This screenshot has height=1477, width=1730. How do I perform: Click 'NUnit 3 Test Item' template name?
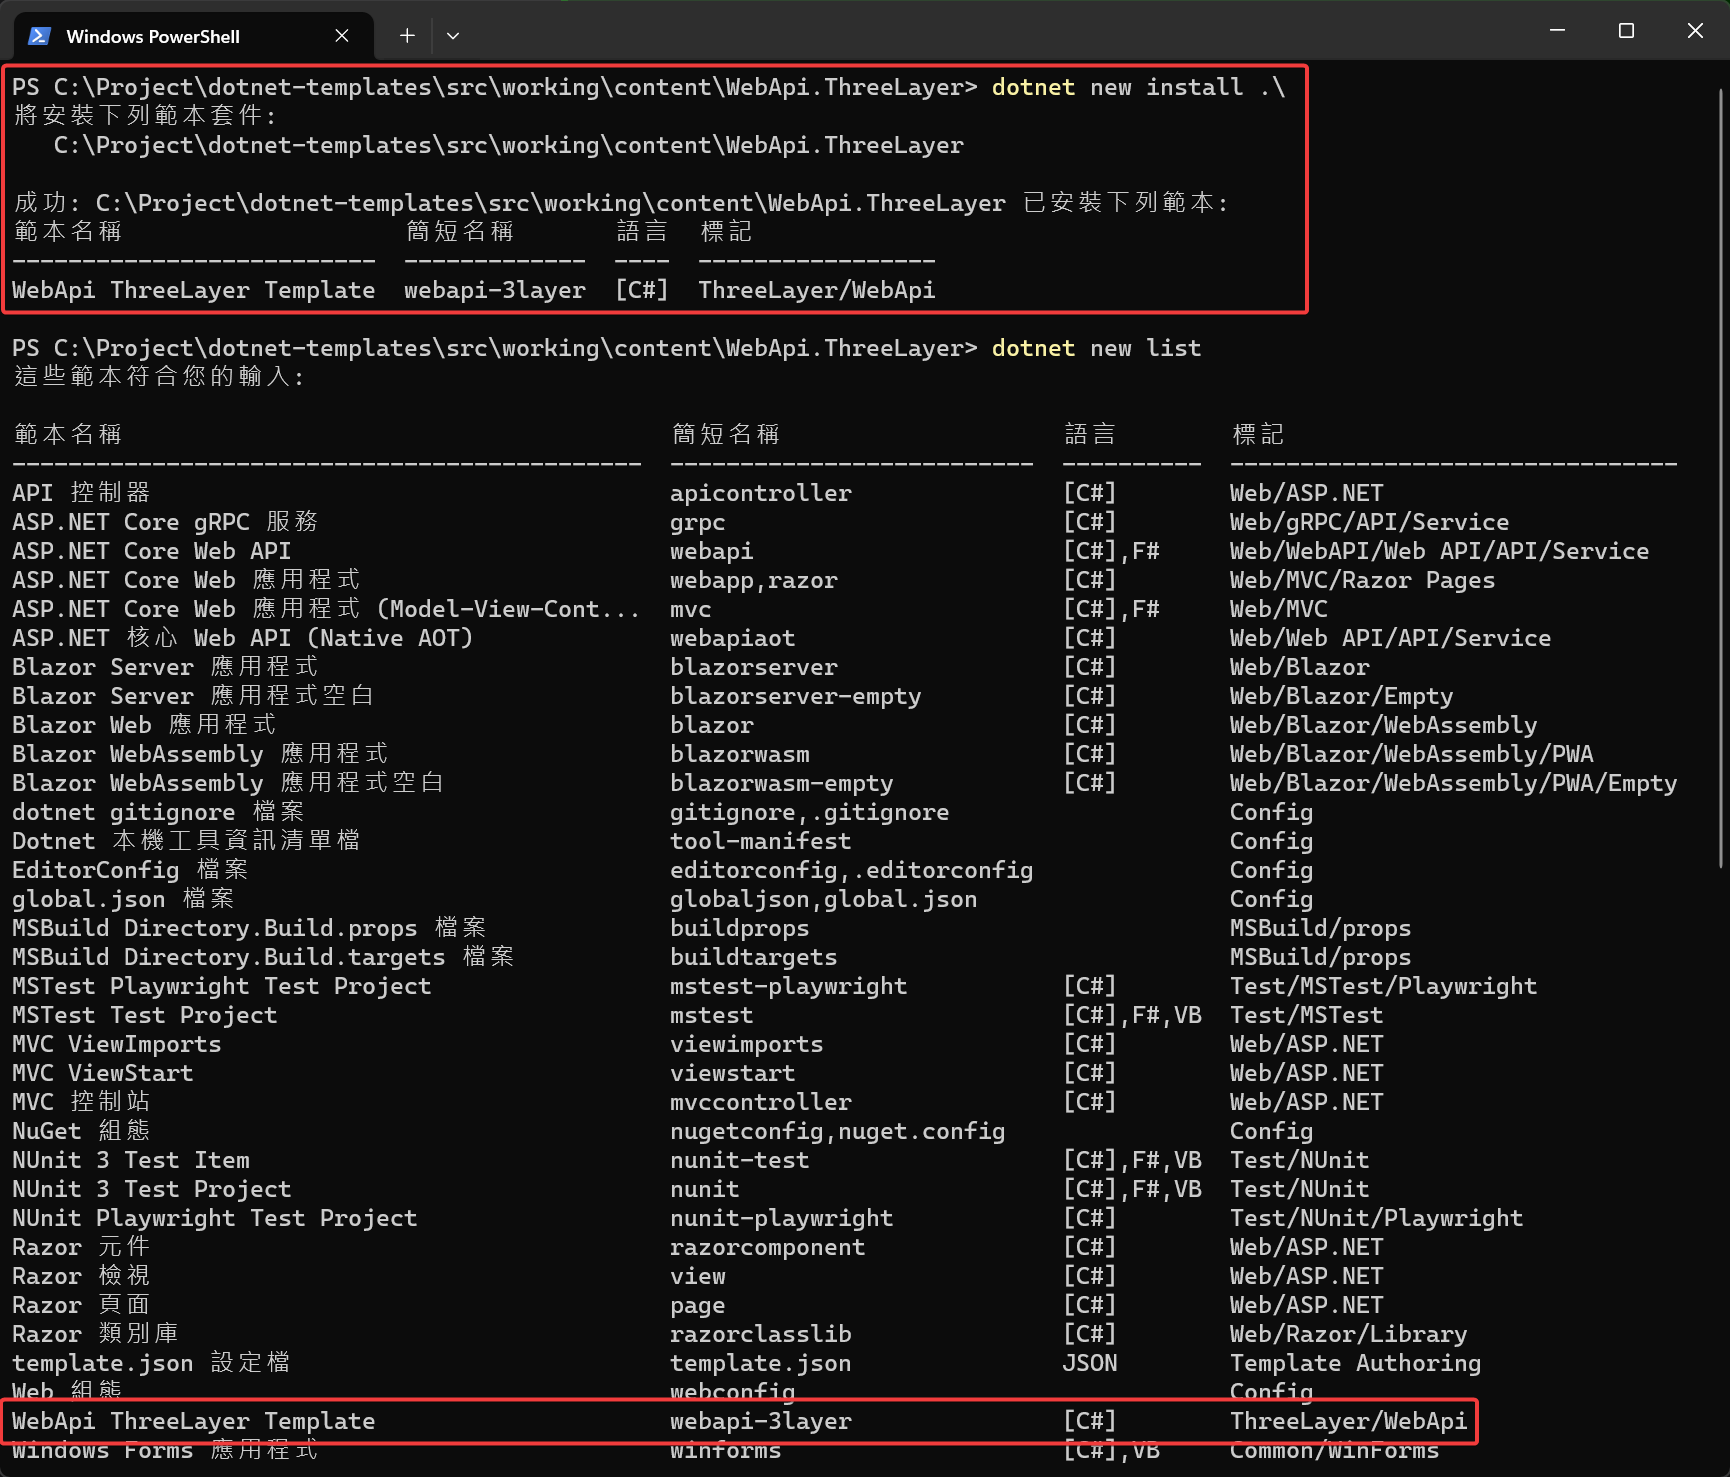coord(131,1161)
